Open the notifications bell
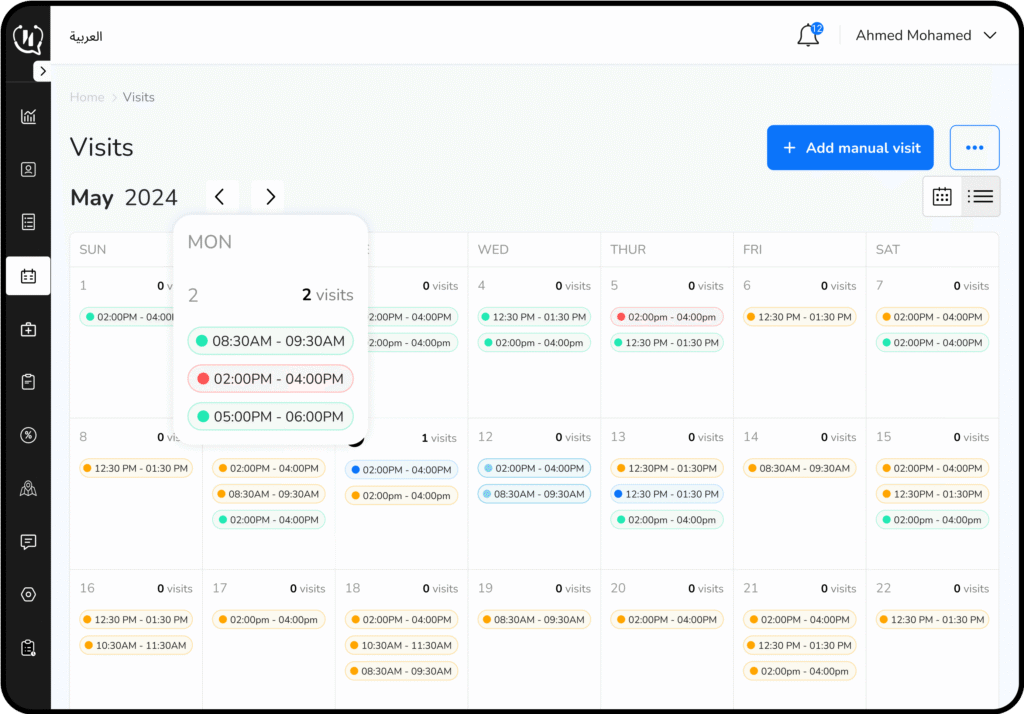The height and width of the screenshot is (714, 1024). click(x=808, y=36)
